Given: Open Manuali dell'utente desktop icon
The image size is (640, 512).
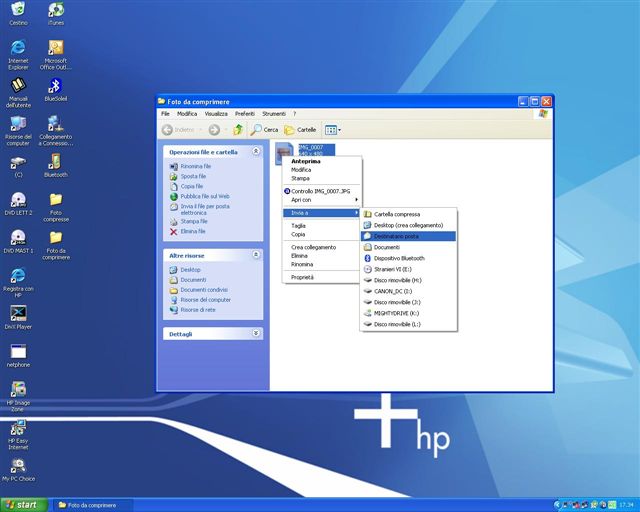Looking at the screenshot, I should (18, 92).
